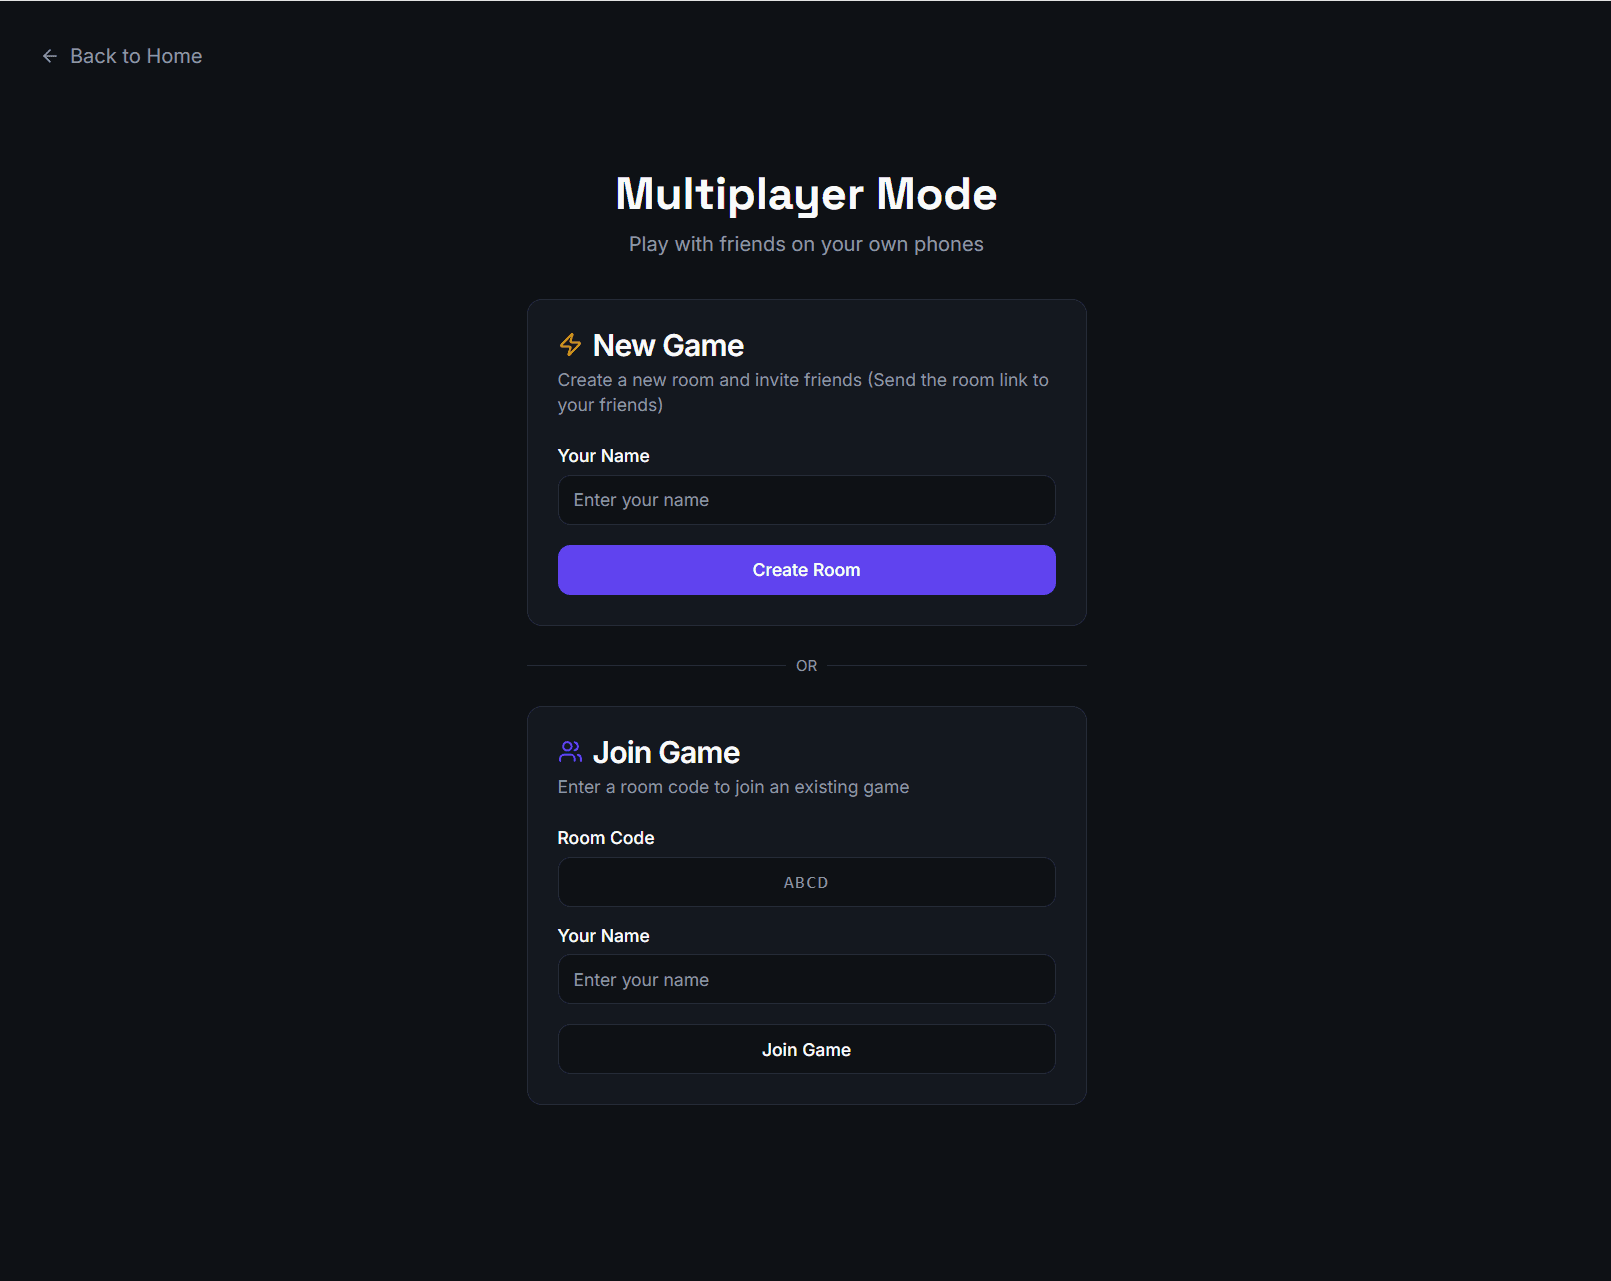This screenshot has height=1281, width=1611.
Task: Click the Room Code field showing ABCD
Action: click(x=806, y=882)
